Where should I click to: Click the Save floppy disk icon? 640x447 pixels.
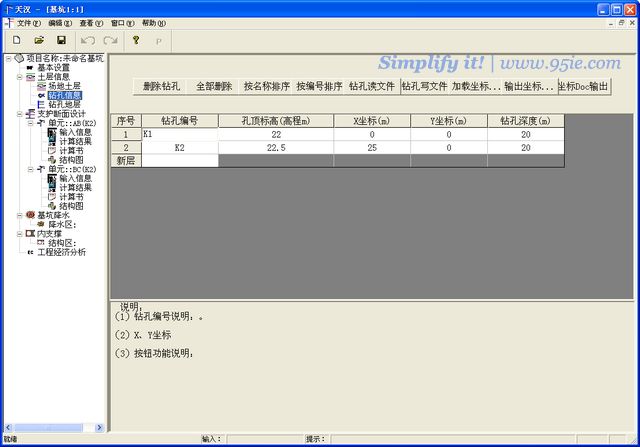pyautogui.click(x=61, y=40)
